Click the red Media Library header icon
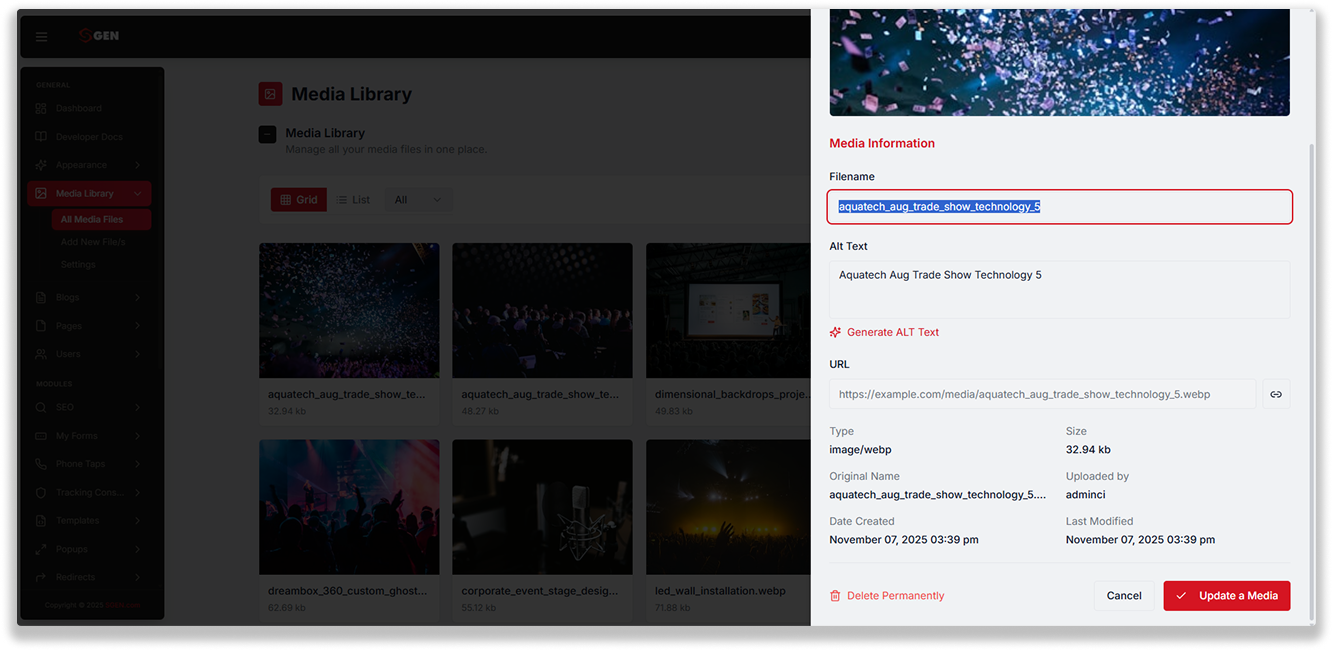 pyautogui.click(x=270, y=94)
